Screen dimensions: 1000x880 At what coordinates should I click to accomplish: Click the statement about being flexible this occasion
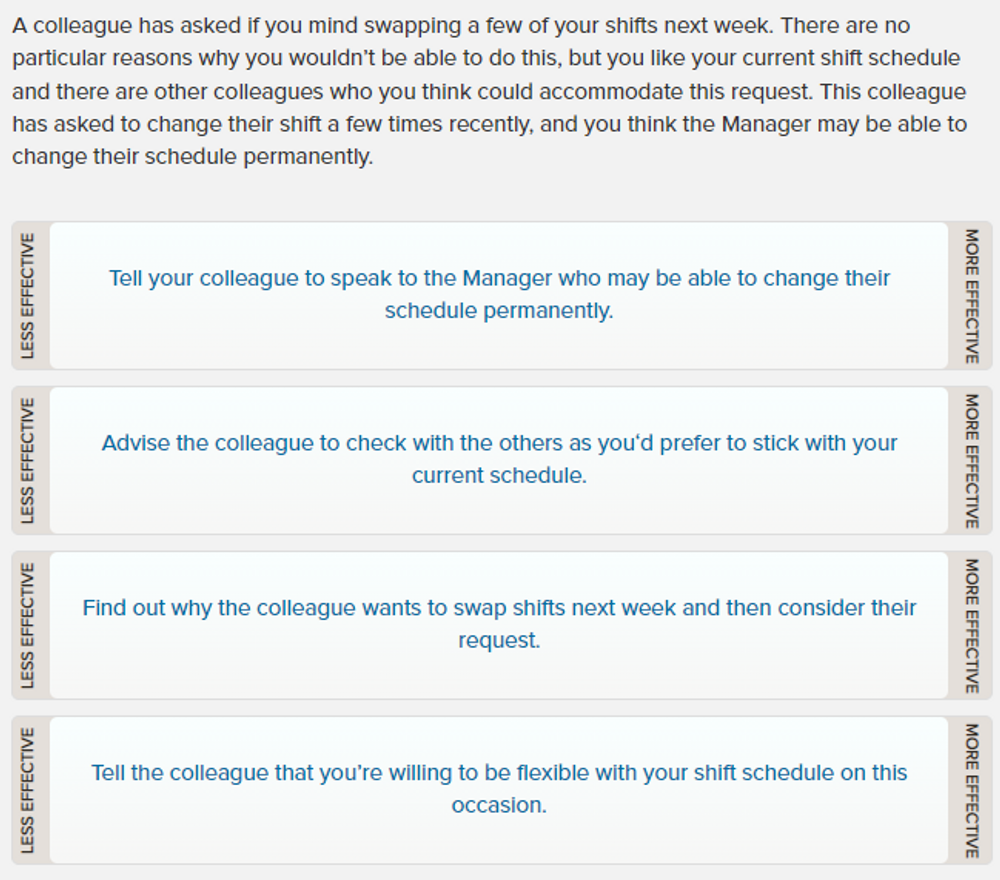[499, 789]
